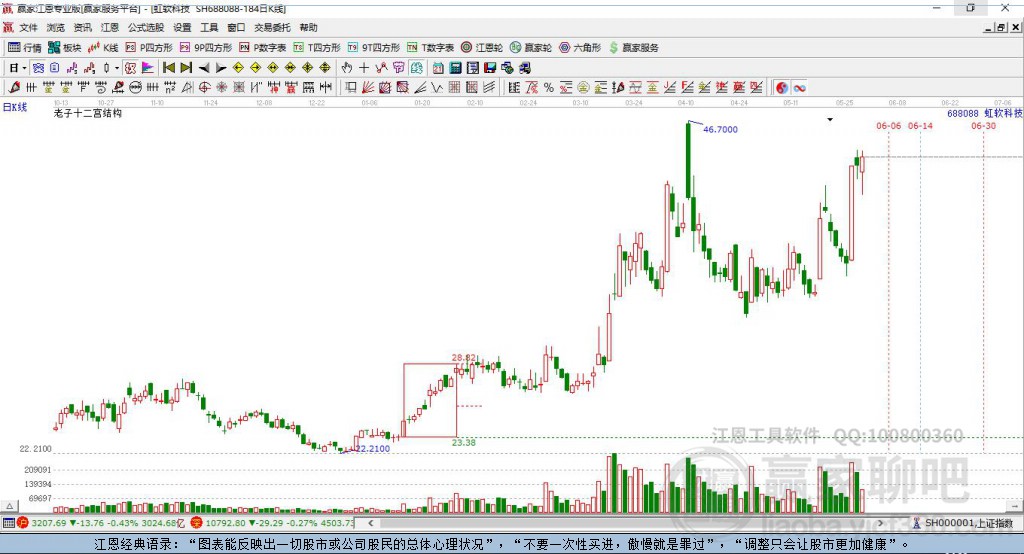
Task: Click the 日K线 label
Action: (x=15, y=107)
